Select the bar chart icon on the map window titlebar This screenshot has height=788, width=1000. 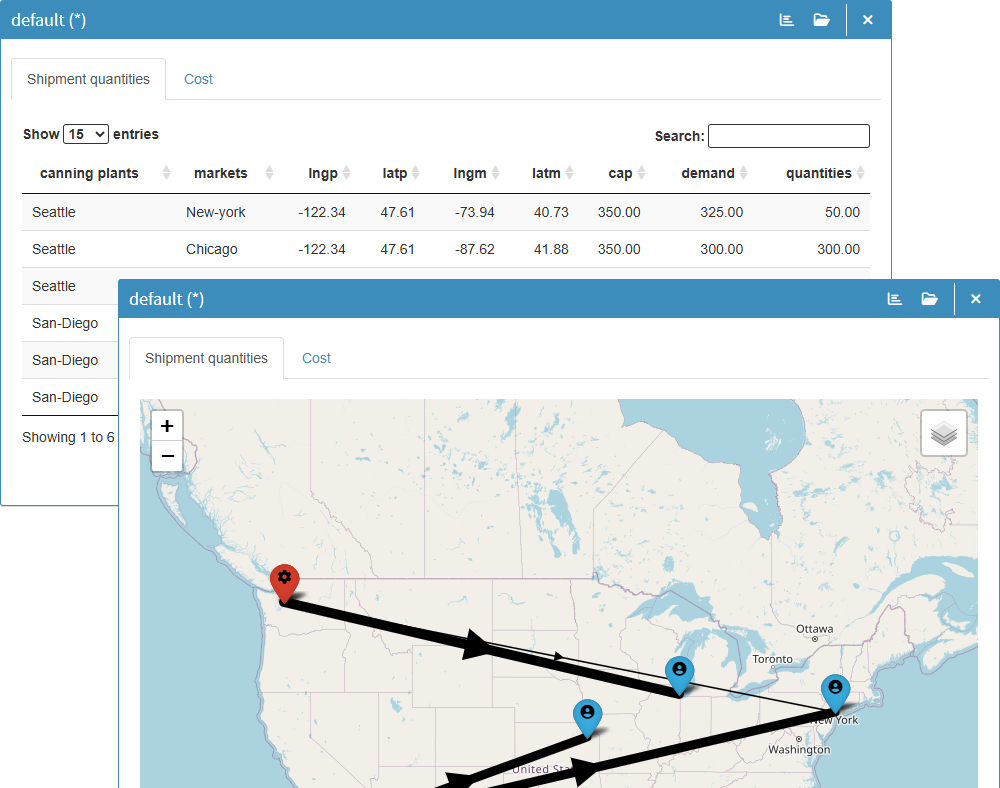point(895,298)
